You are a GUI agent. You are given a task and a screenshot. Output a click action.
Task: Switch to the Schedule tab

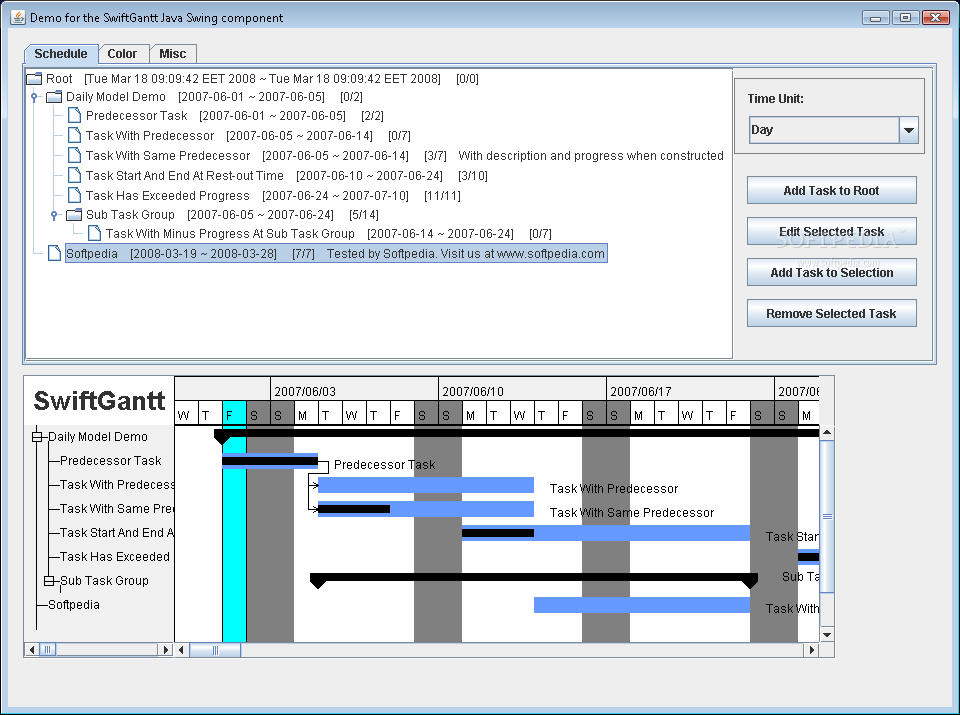pos(61,54)
